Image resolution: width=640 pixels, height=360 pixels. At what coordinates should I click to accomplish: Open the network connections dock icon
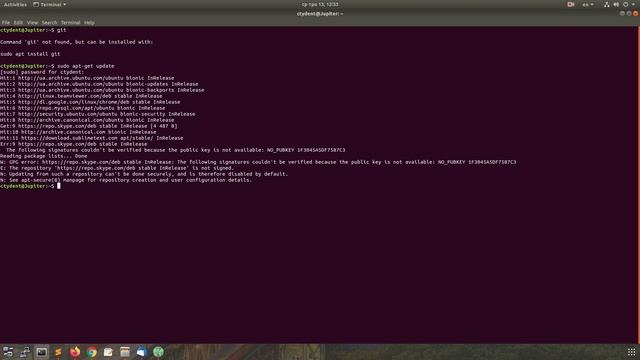[25, 352]
